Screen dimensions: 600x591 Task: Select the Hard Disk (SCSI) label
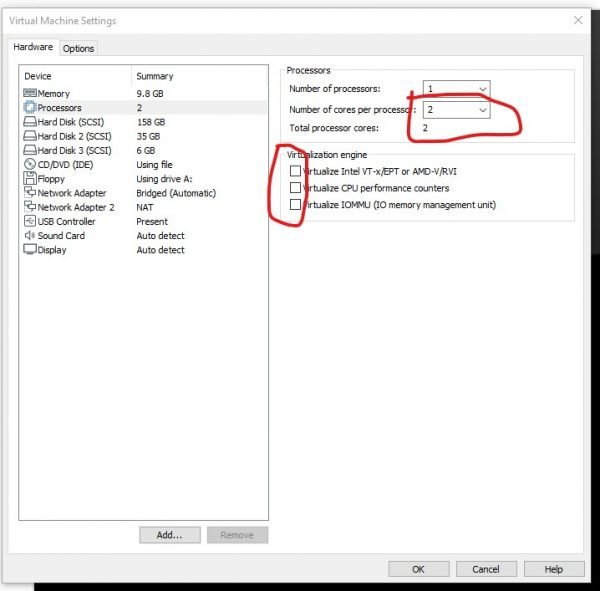[71, 122]
